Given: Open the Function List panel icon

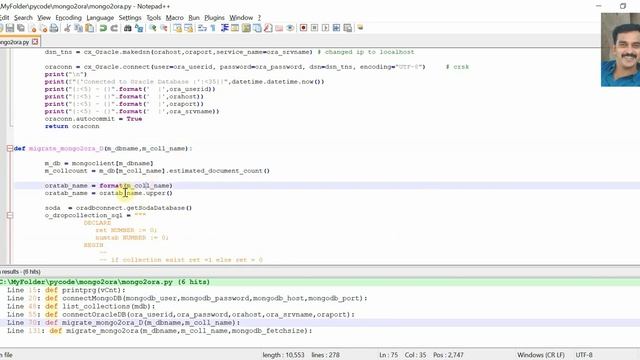Looking at the screenshot, I should pos(268,28).
